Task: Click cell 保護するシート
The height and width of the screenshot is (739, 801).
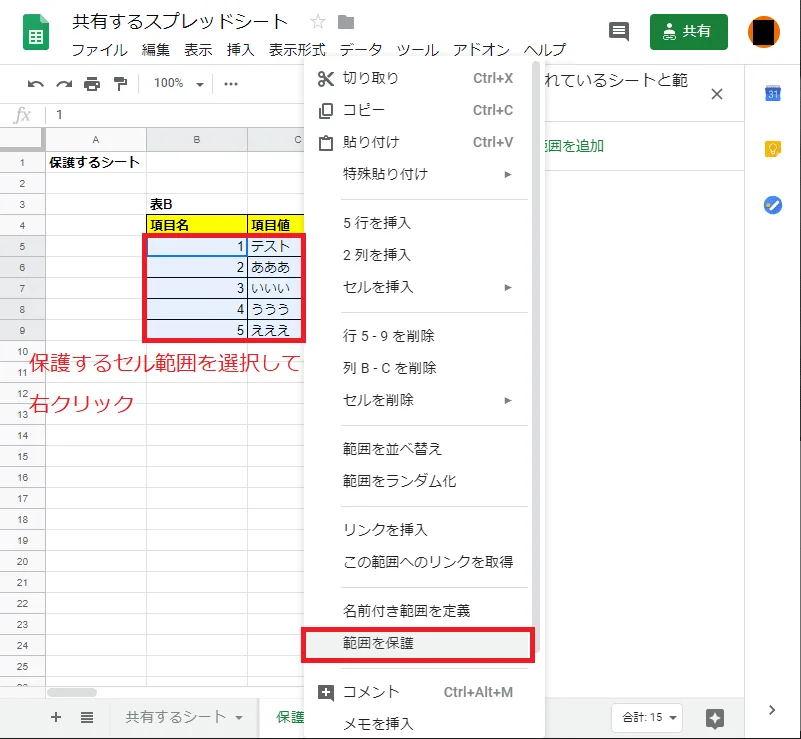Action: [x=96, y=162]
